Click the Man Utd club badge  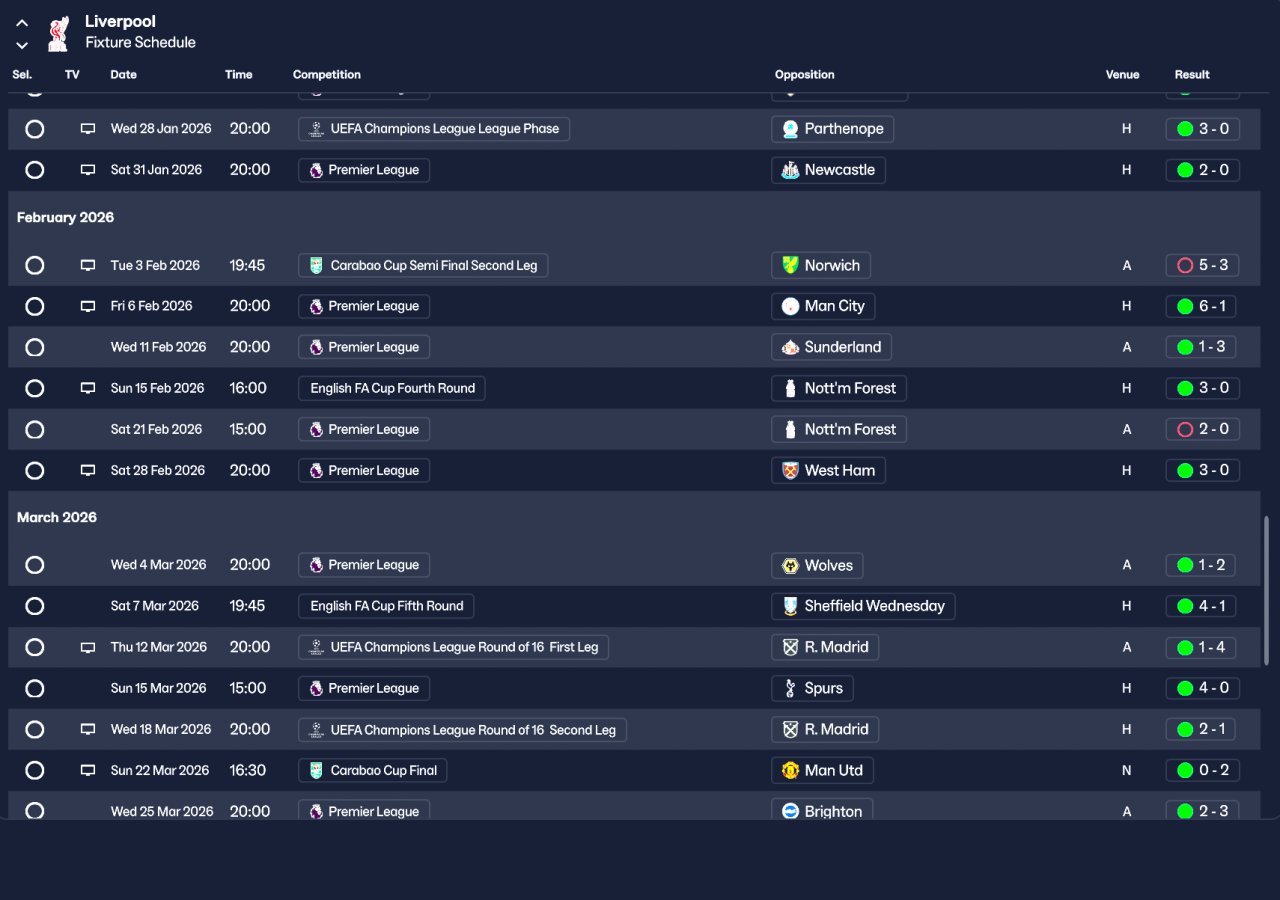pos(790,770)
